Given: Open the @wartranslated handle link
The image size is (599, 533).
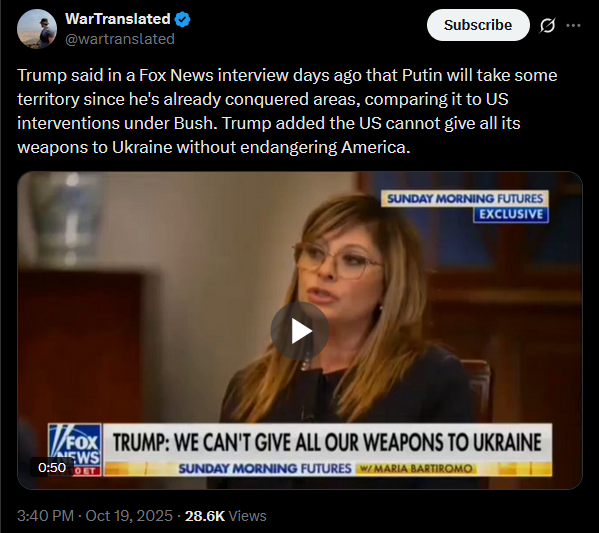Looking at the screenshot, I should (x=120, y=39).
